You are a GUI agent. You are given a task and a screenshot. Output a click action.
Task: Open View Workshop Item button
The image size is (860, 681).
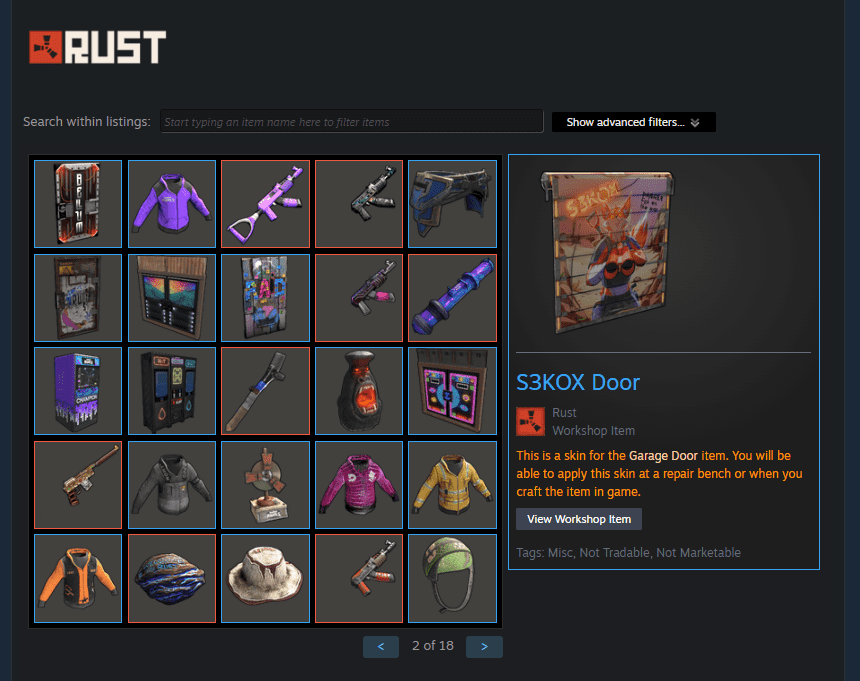(579, 519)
